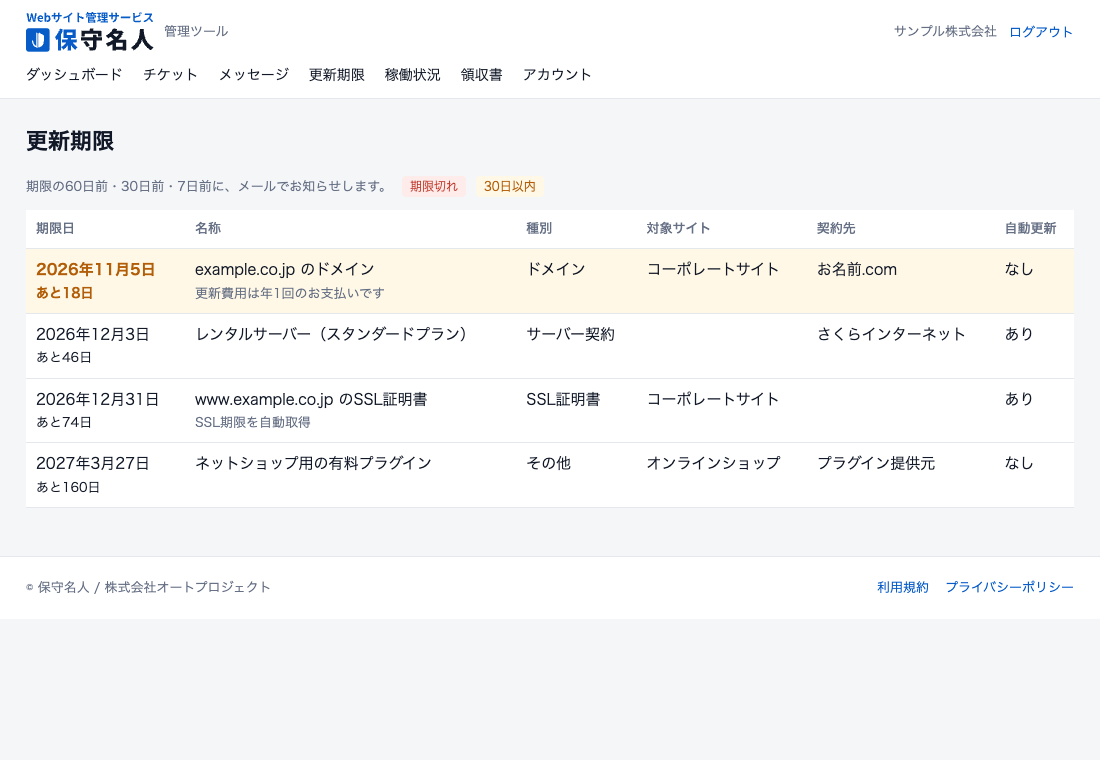The width and height of the screenshot is (1100, 760).
Task: Open the ダッシュボード menu
Action: click(74, 74)
